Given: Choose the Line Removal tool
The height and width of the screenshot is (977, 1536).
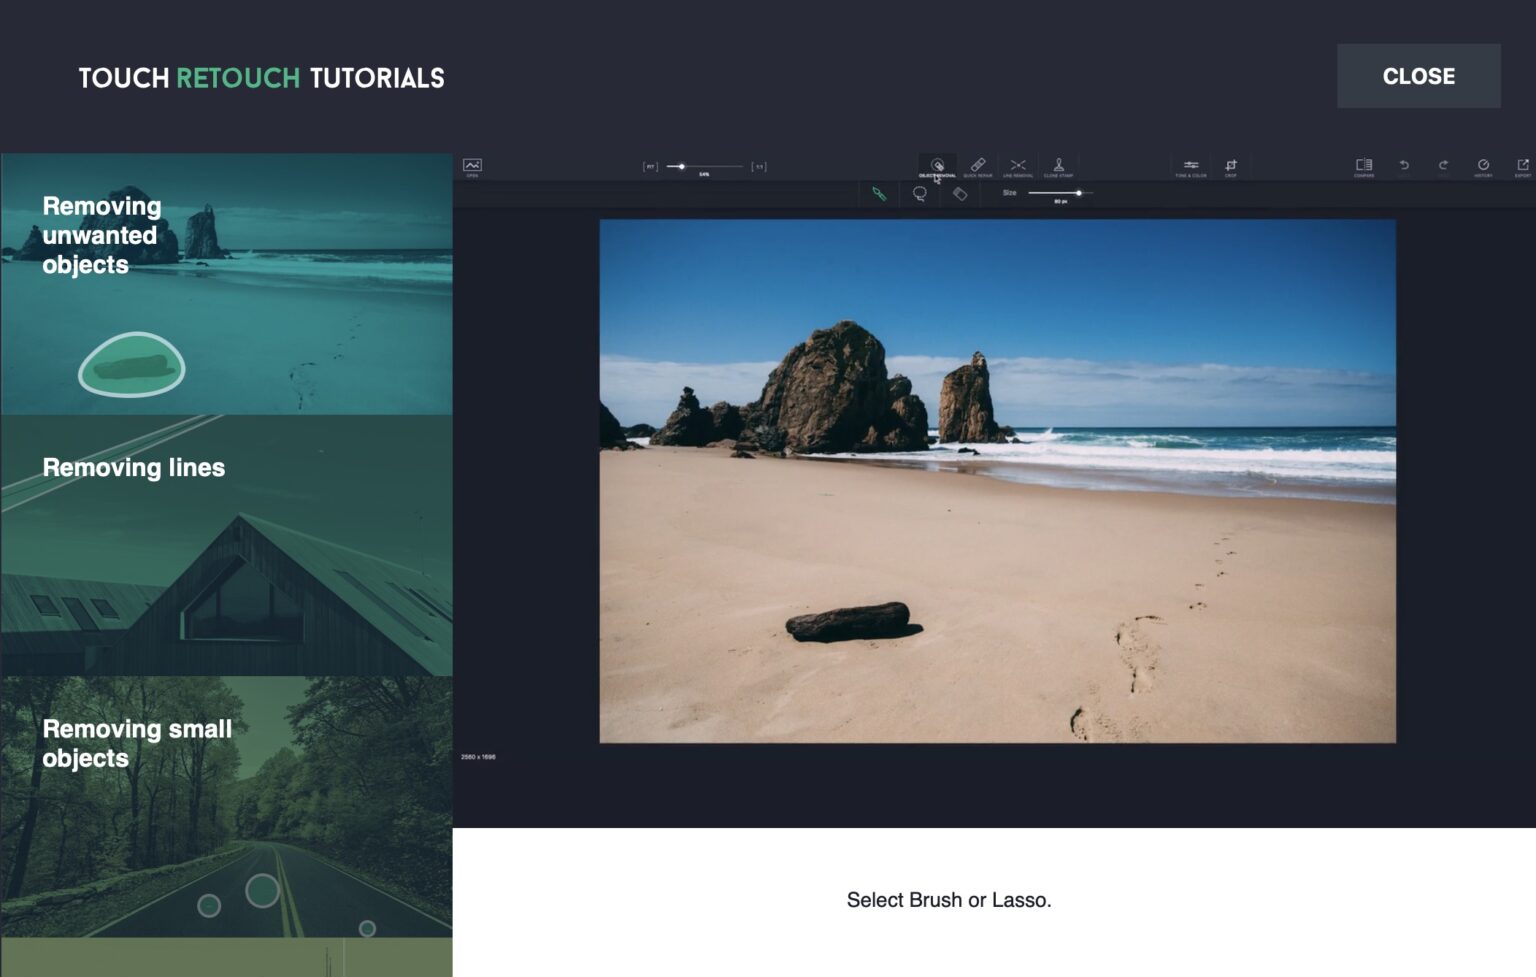Looking at the screenshot, I should click(1018, 166).
